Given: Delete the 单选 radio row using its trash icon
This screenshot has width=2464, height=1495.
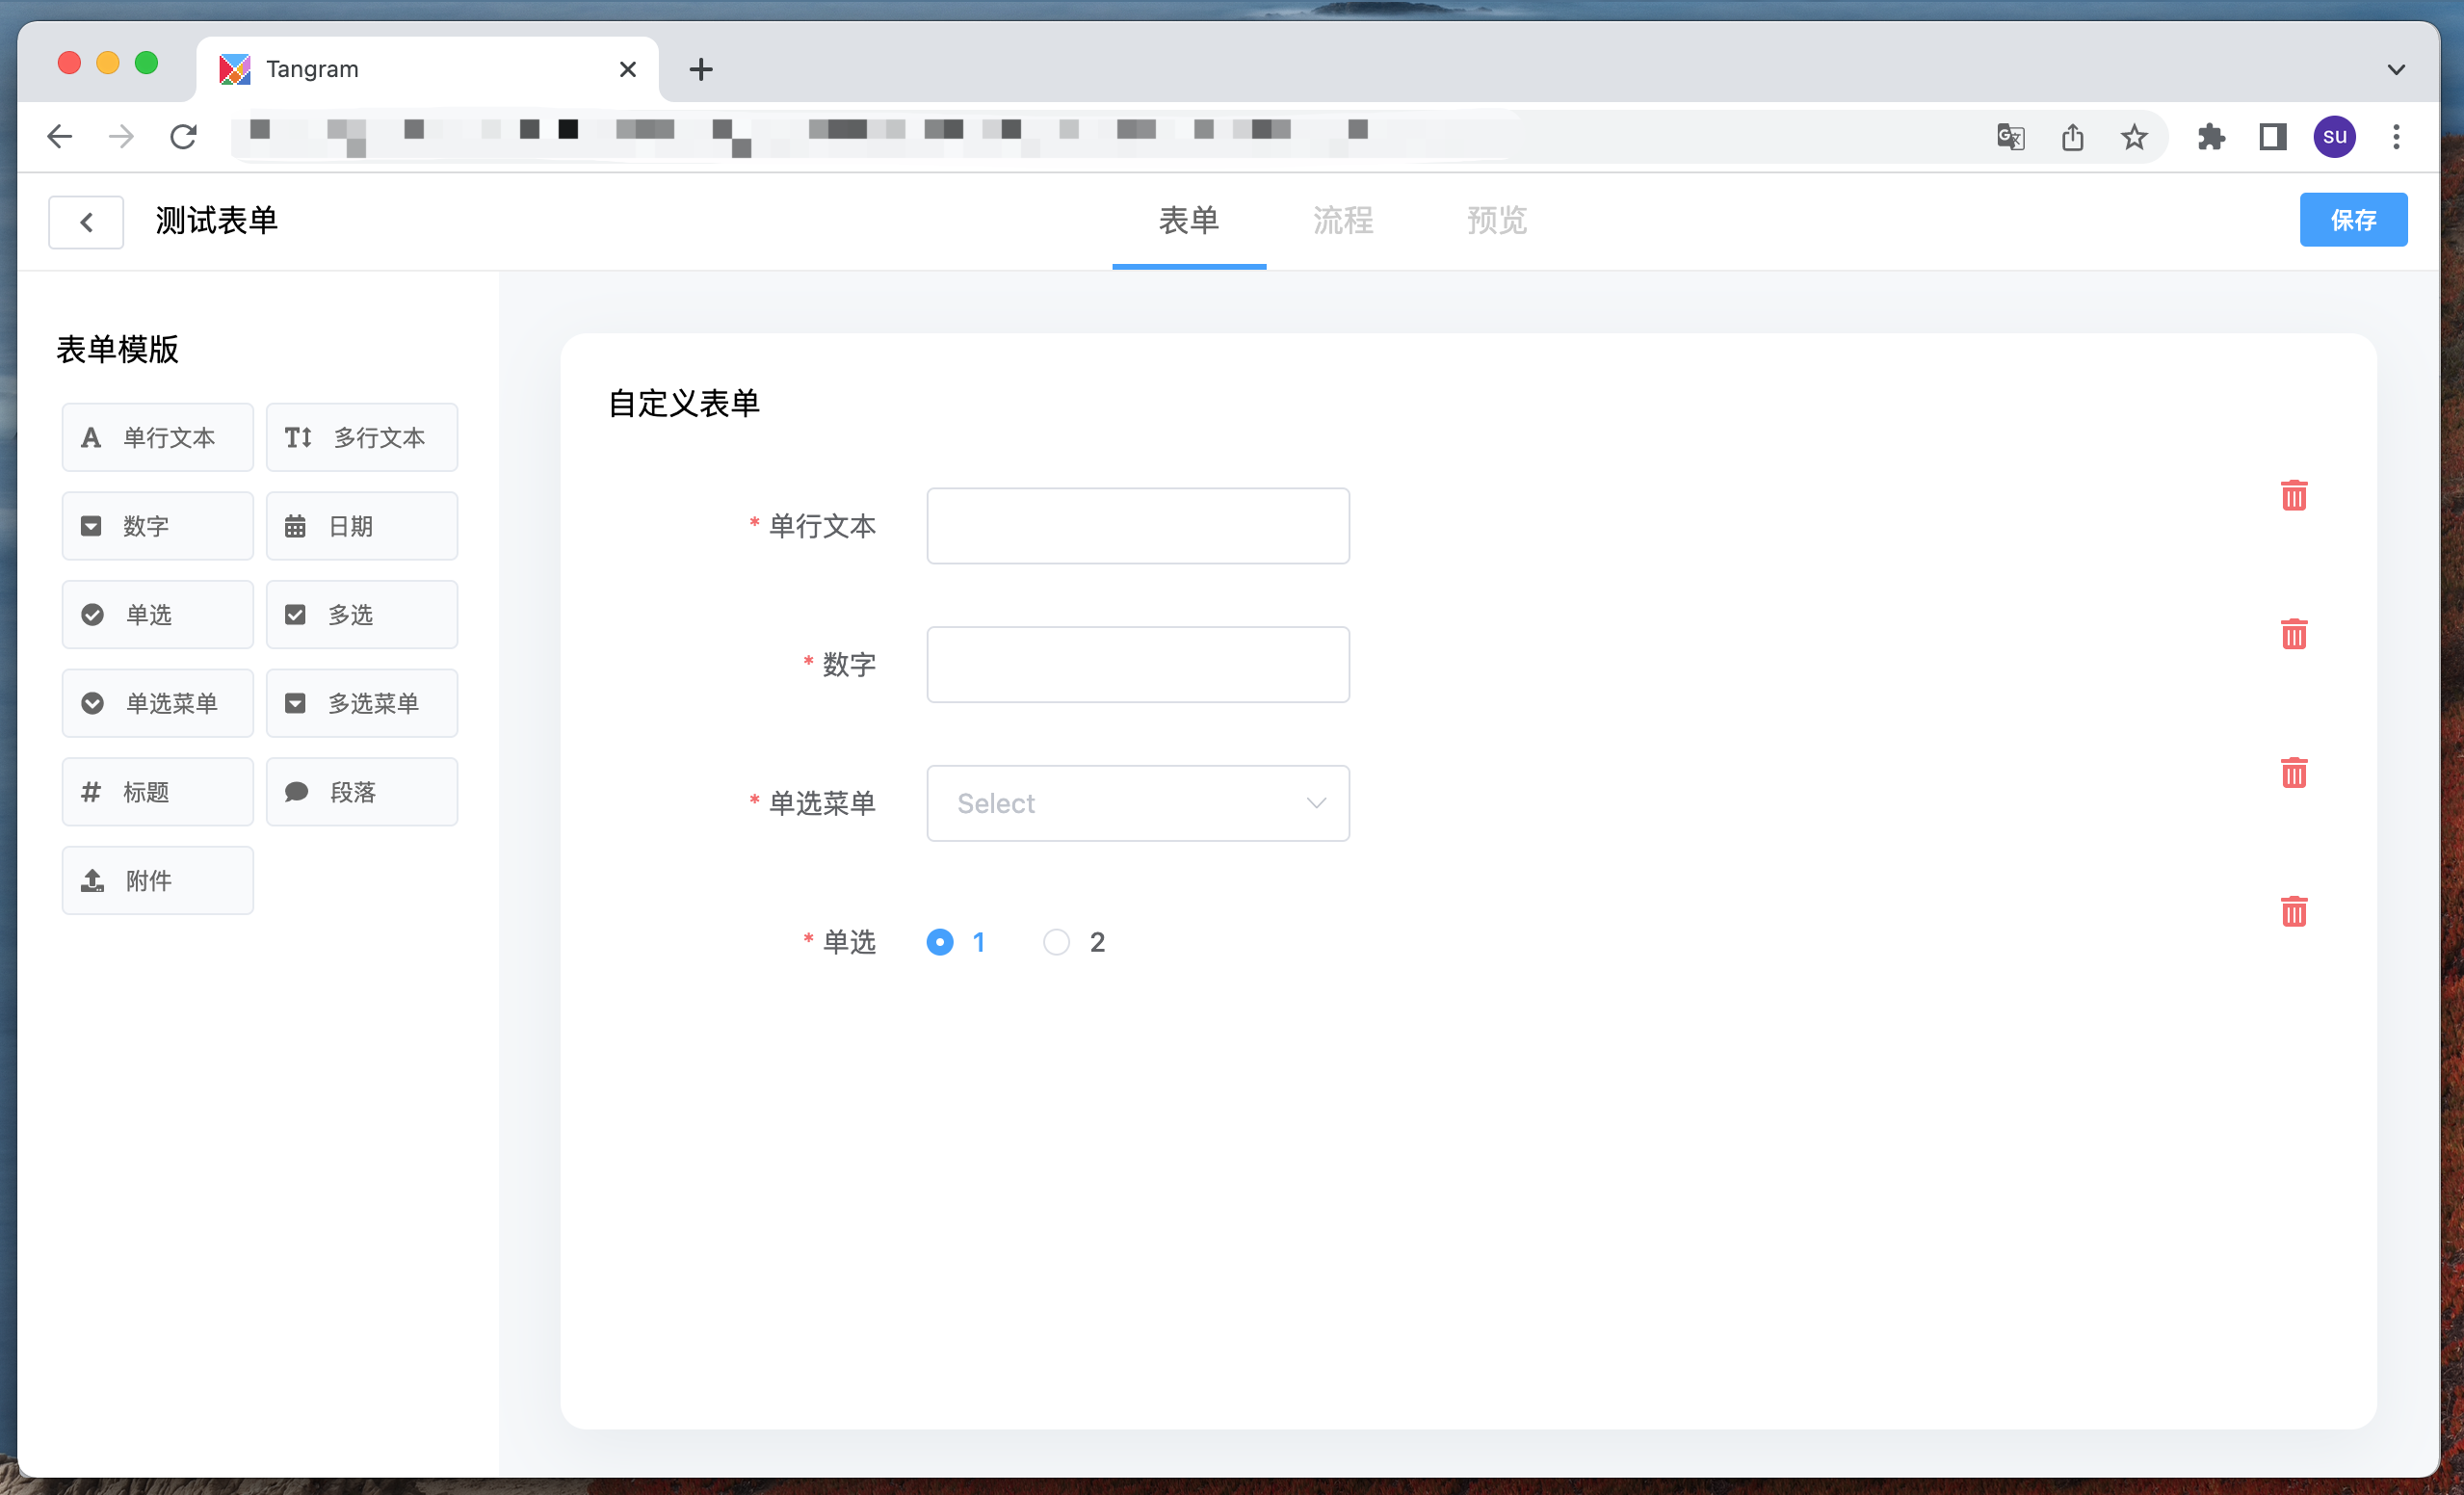Looking at the screenshot, I should [x=2293, y=911].
